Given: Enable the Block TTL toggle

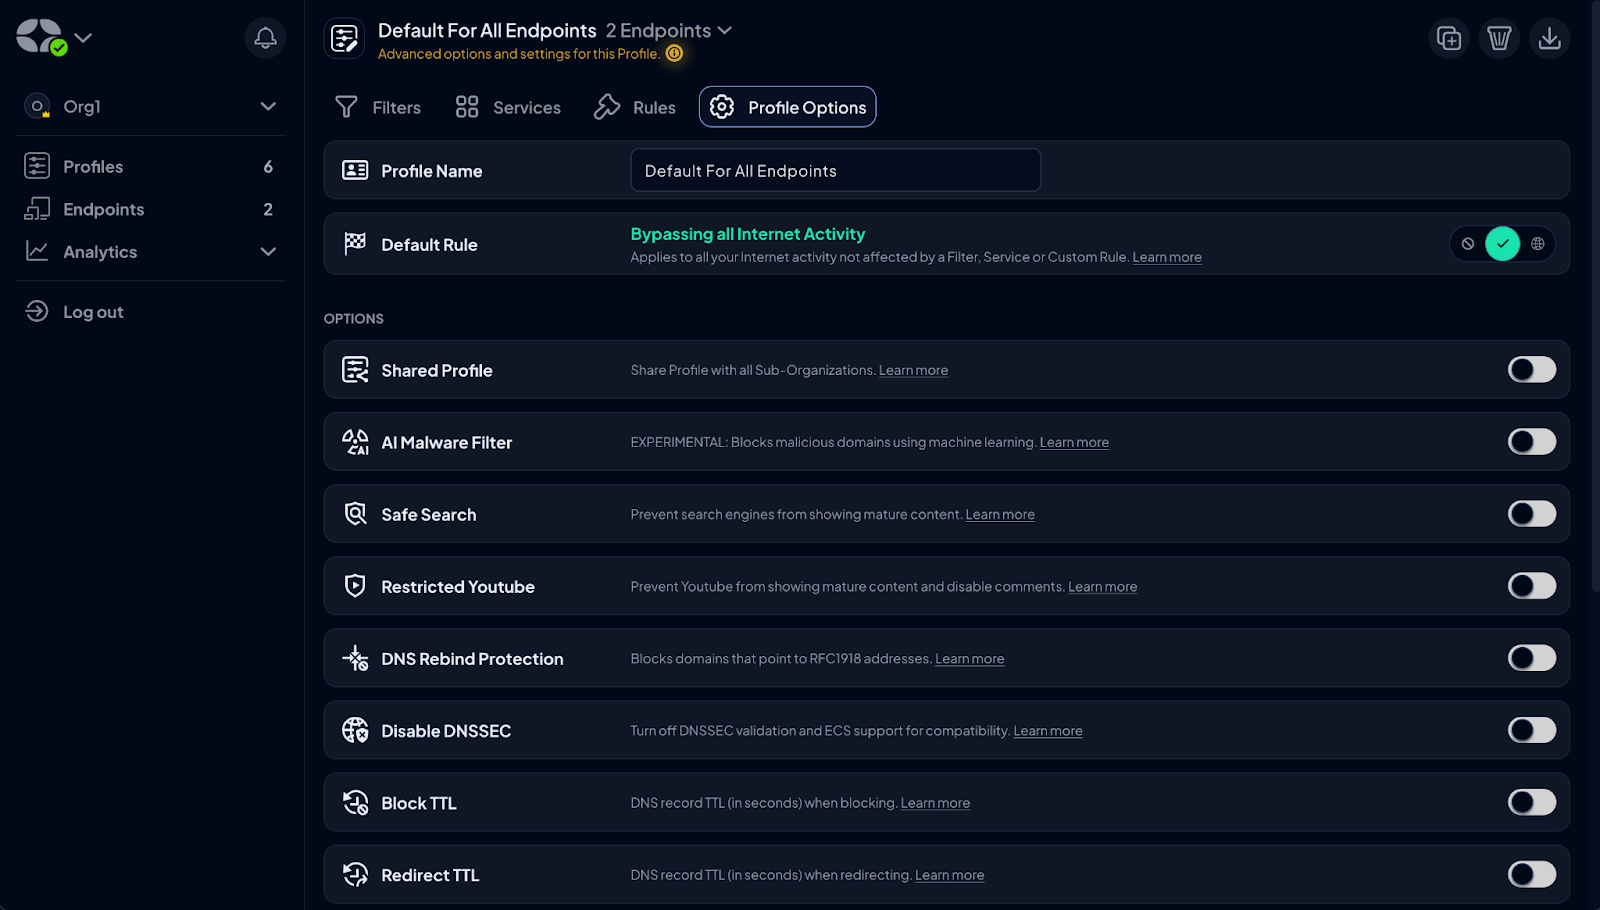Looking at the screenshot, I should [1532, 802].
